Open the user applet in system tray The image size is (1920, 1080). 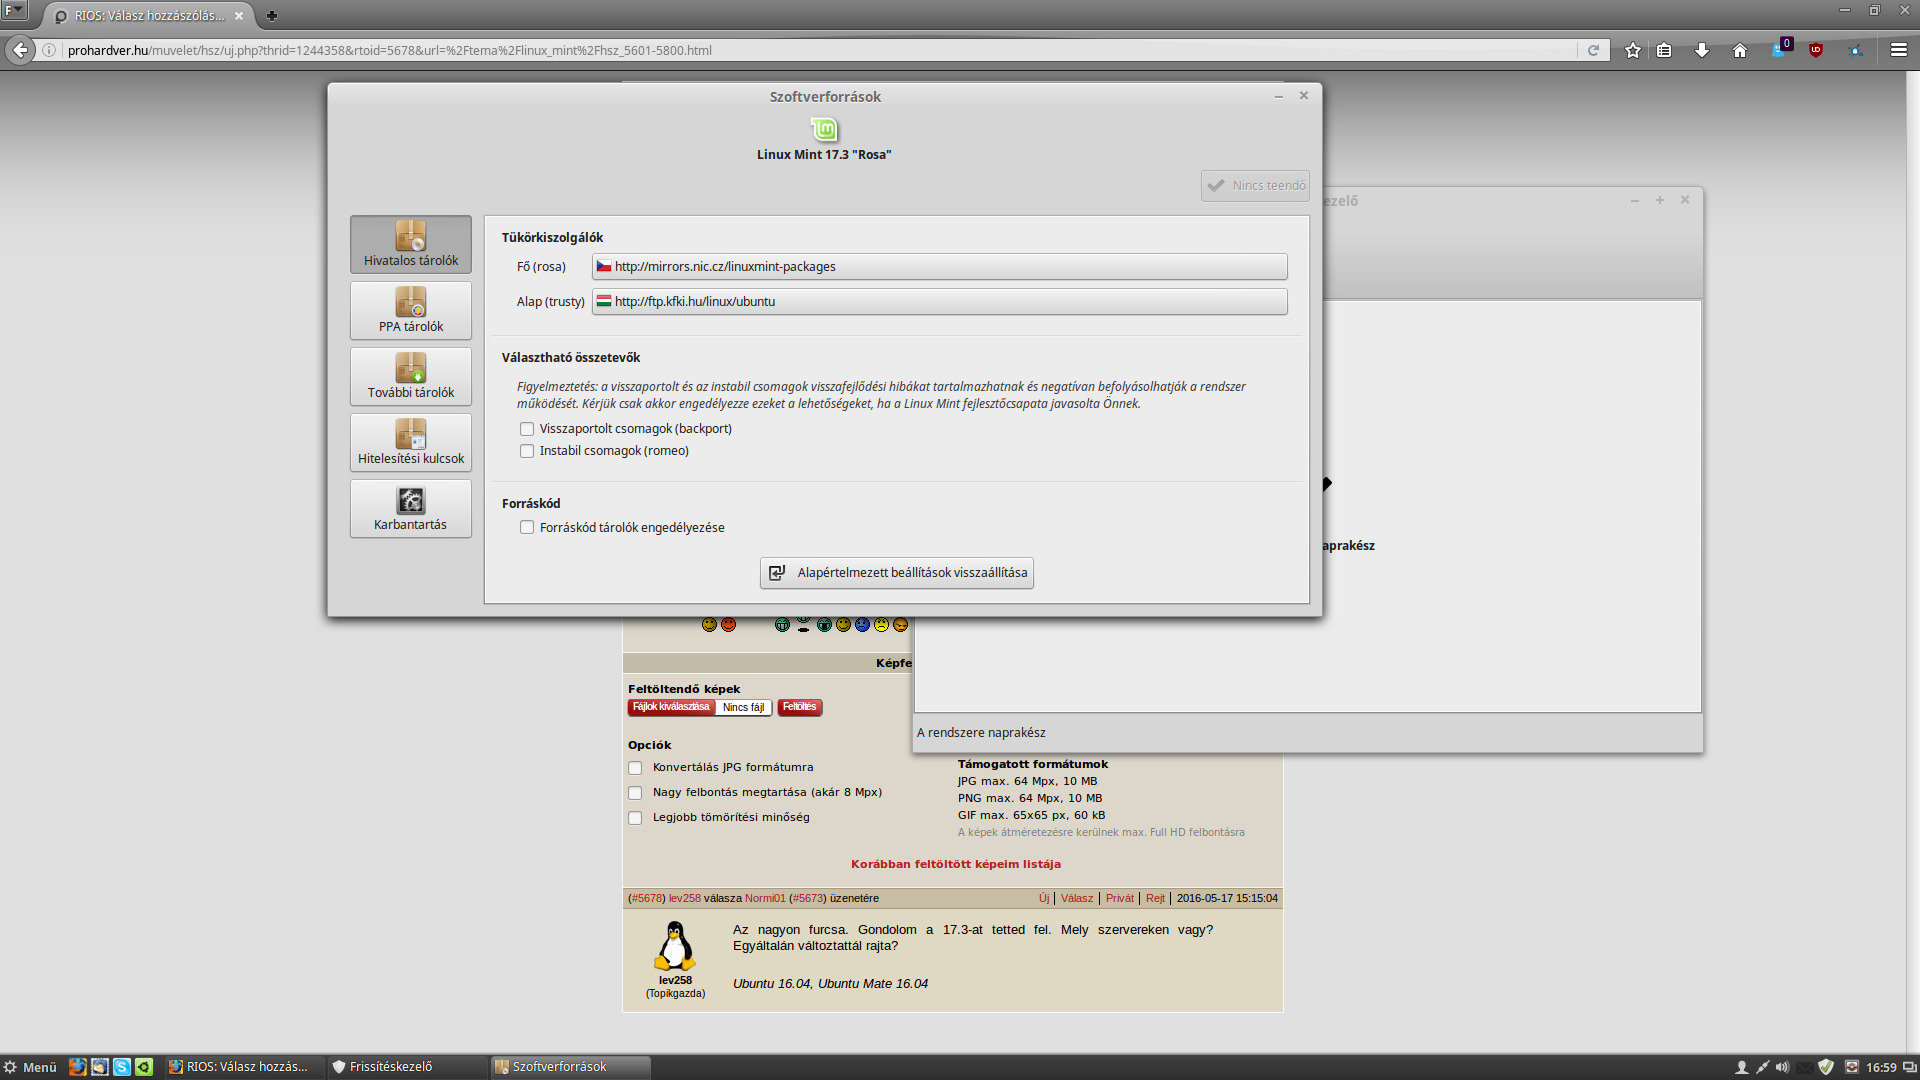[1741, 1067]
